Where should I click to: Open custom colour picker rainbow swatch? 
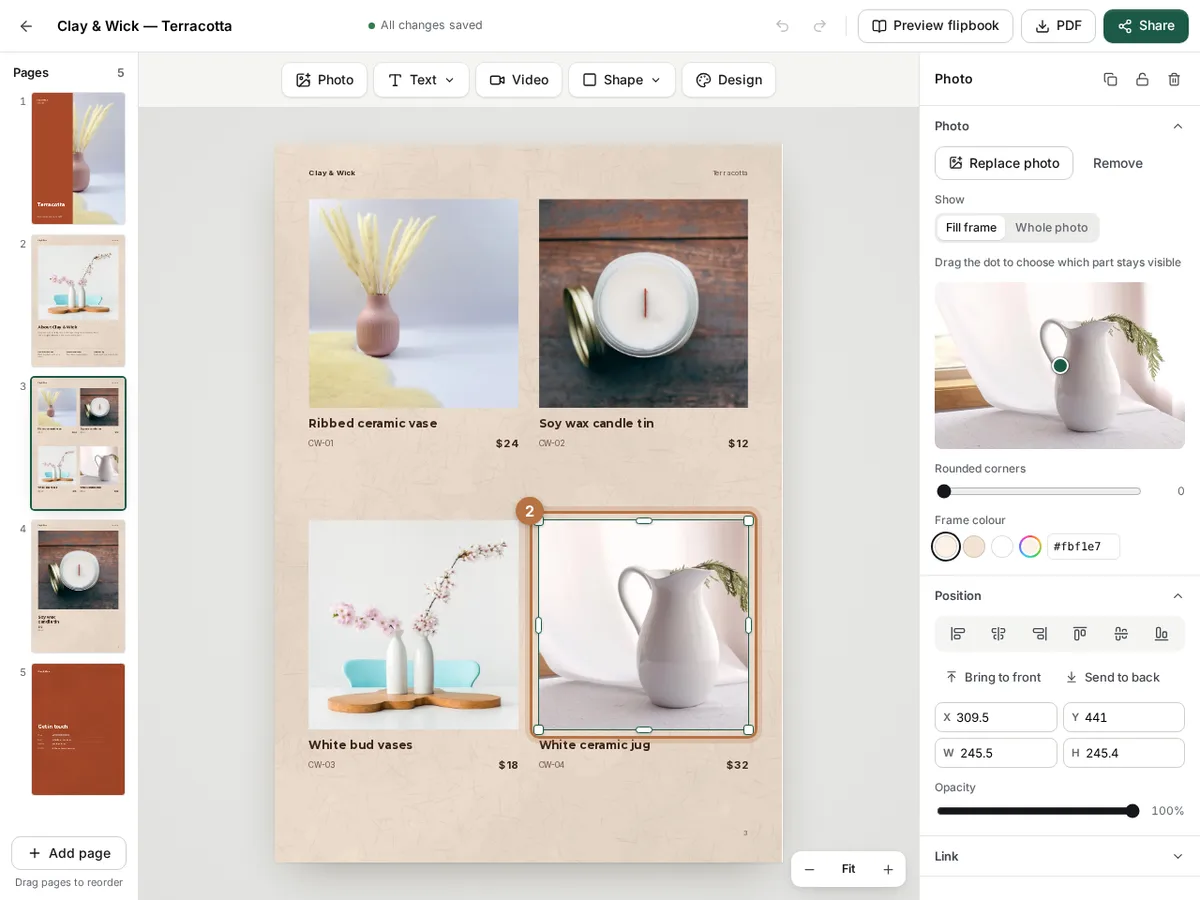(1030, 547)
